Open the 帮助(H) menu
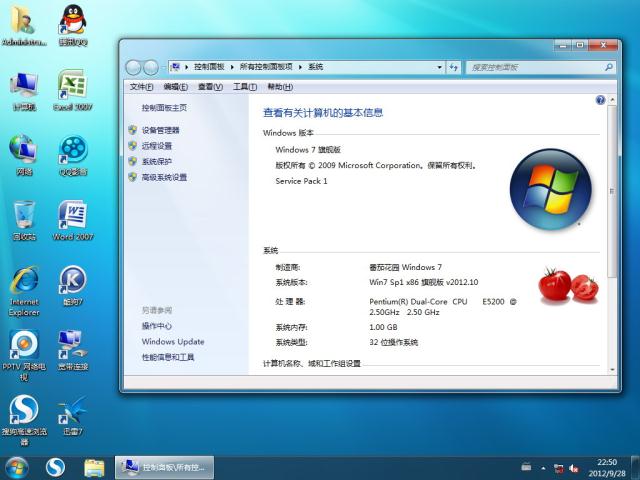Image resolution: width=640 pixels, height=480 pixels. tap(280, 87)
